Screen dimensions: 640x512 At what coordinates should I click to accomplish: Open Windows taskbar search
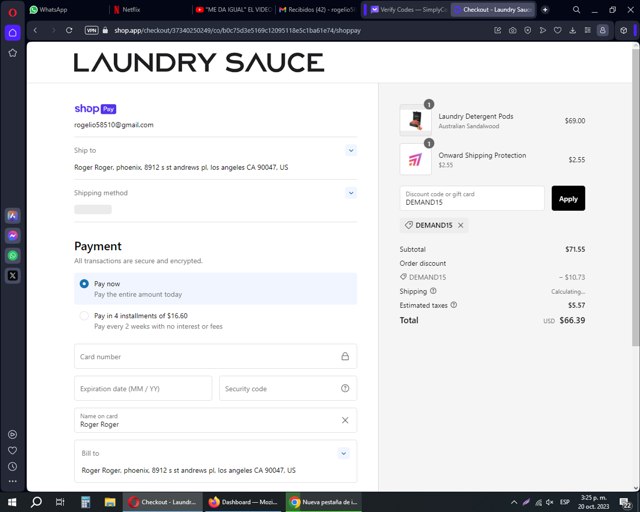pos(36,502)
